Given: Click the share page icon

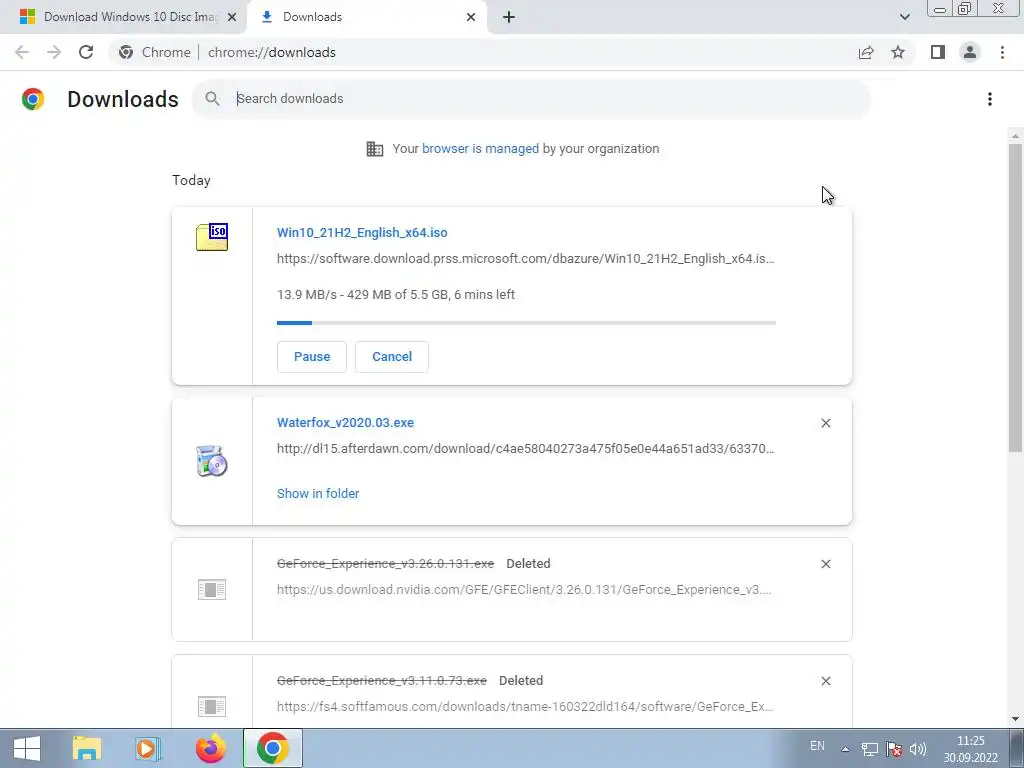Looking at the screenshot, I should 866,52.
